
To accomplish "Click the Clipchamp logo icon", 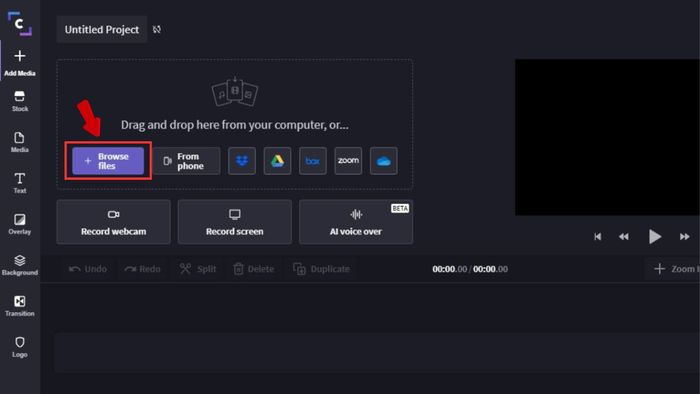I will (x=20, y=24).
